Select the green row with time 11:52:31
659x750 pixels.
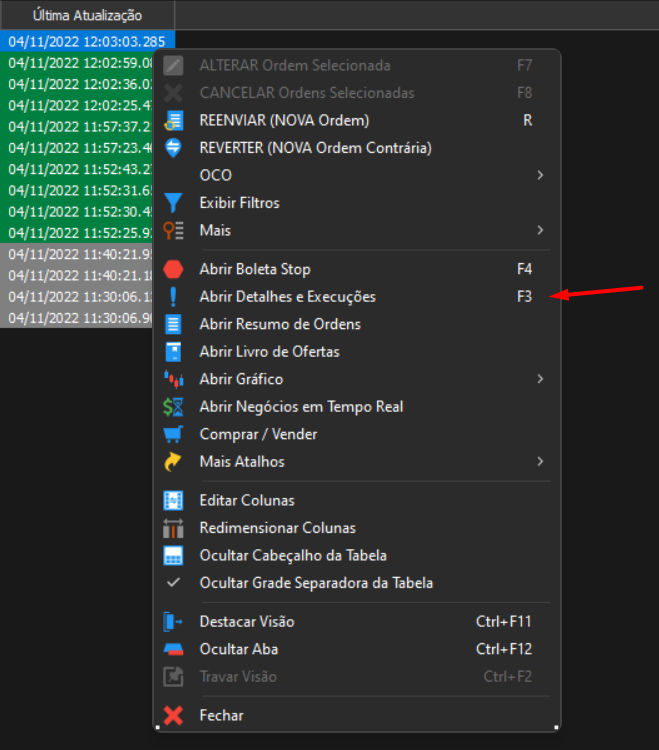tap(77, 190)
